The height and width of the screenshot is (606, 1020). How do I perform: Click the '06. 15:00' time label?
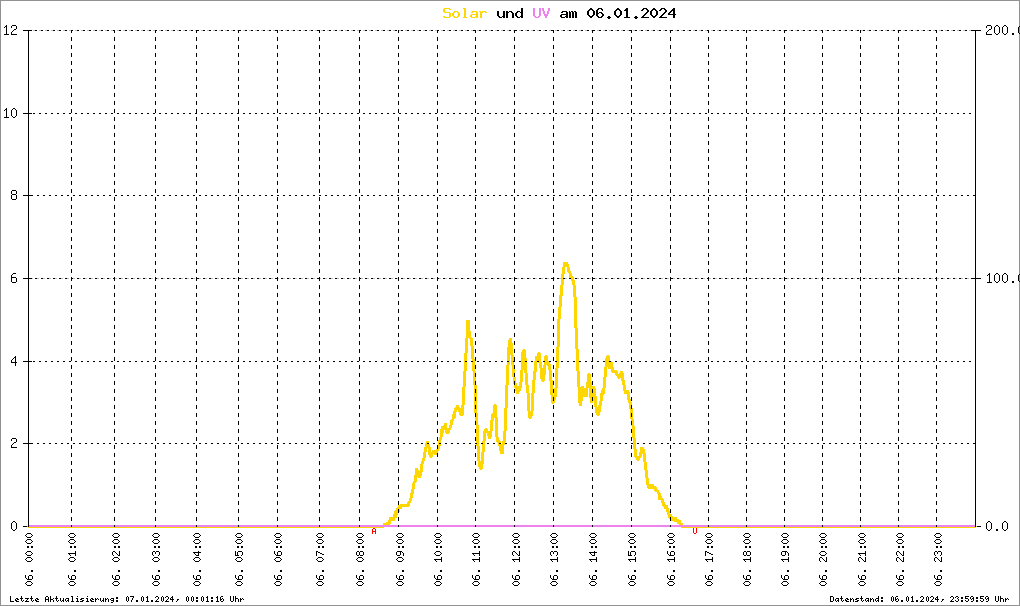[x=632, y=560]
